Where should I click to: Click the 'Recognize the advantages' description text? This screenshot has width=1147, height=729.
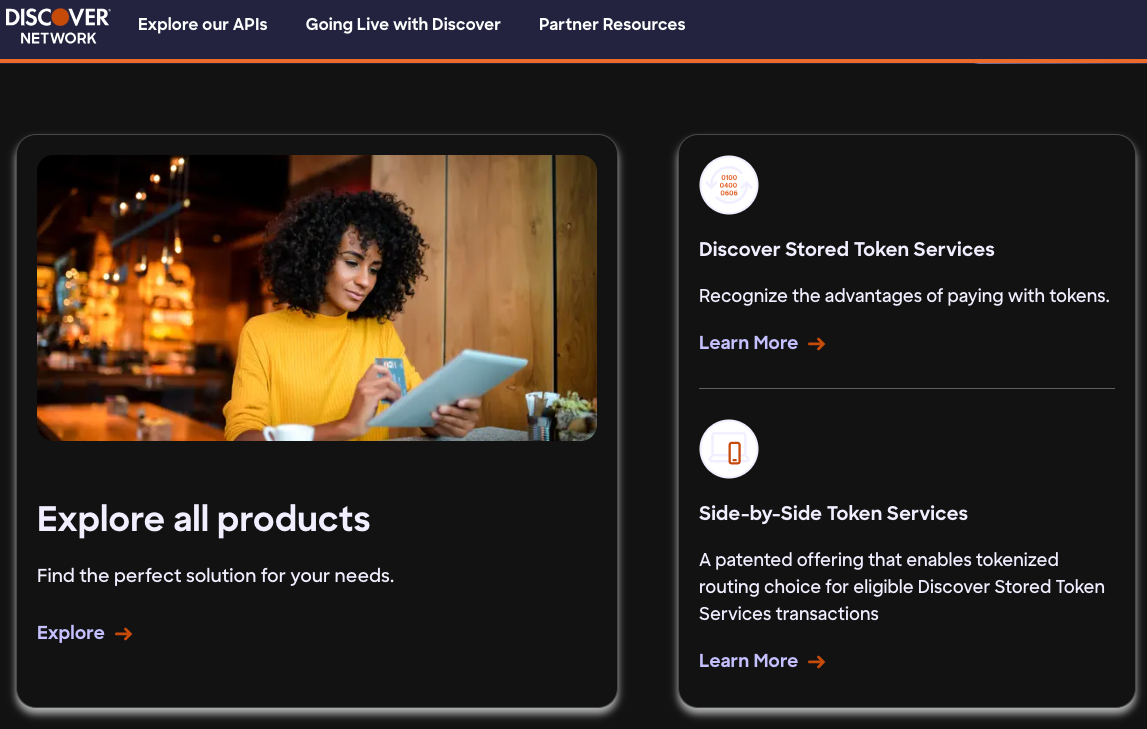click(904, 296)
